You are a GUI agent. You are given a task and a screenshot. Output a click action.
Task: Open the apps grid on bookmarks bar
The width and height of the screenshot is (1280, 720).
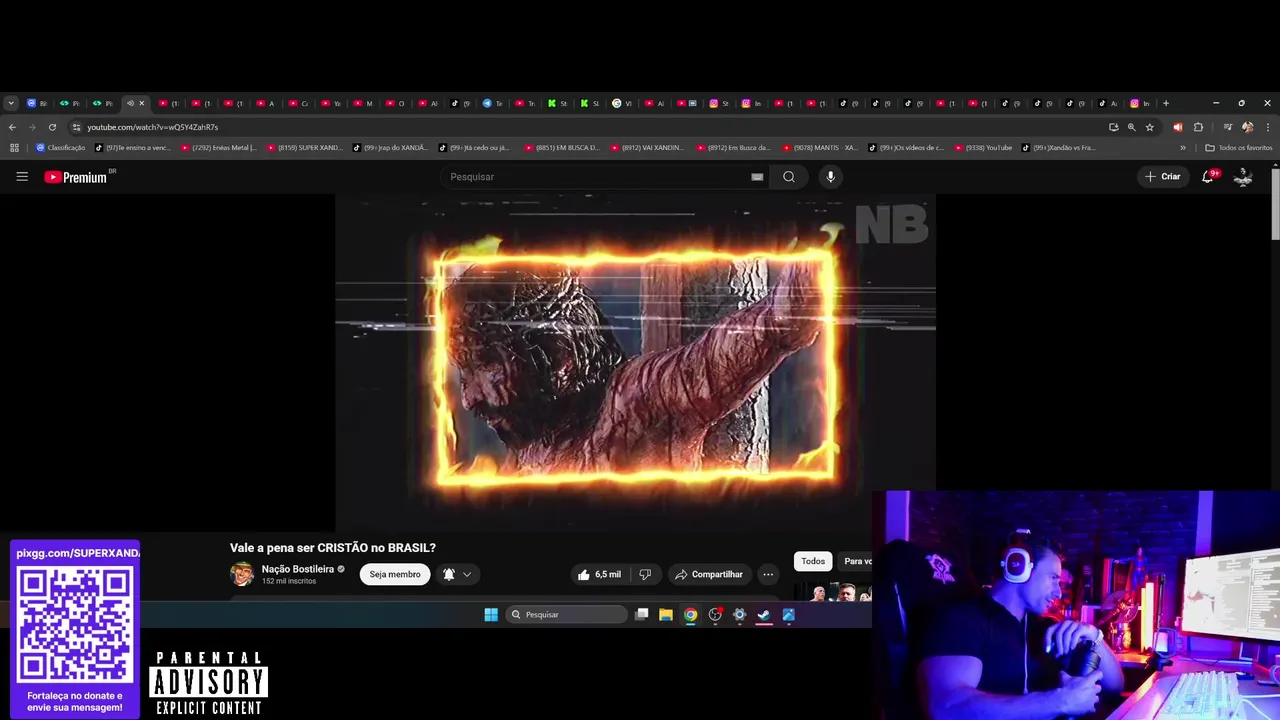[x=14, y=148]
